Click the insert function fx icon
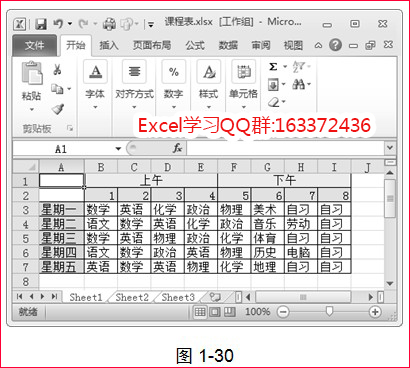This screenshot has height=368, width=410. pyautogui.click(x=177, y=148)
